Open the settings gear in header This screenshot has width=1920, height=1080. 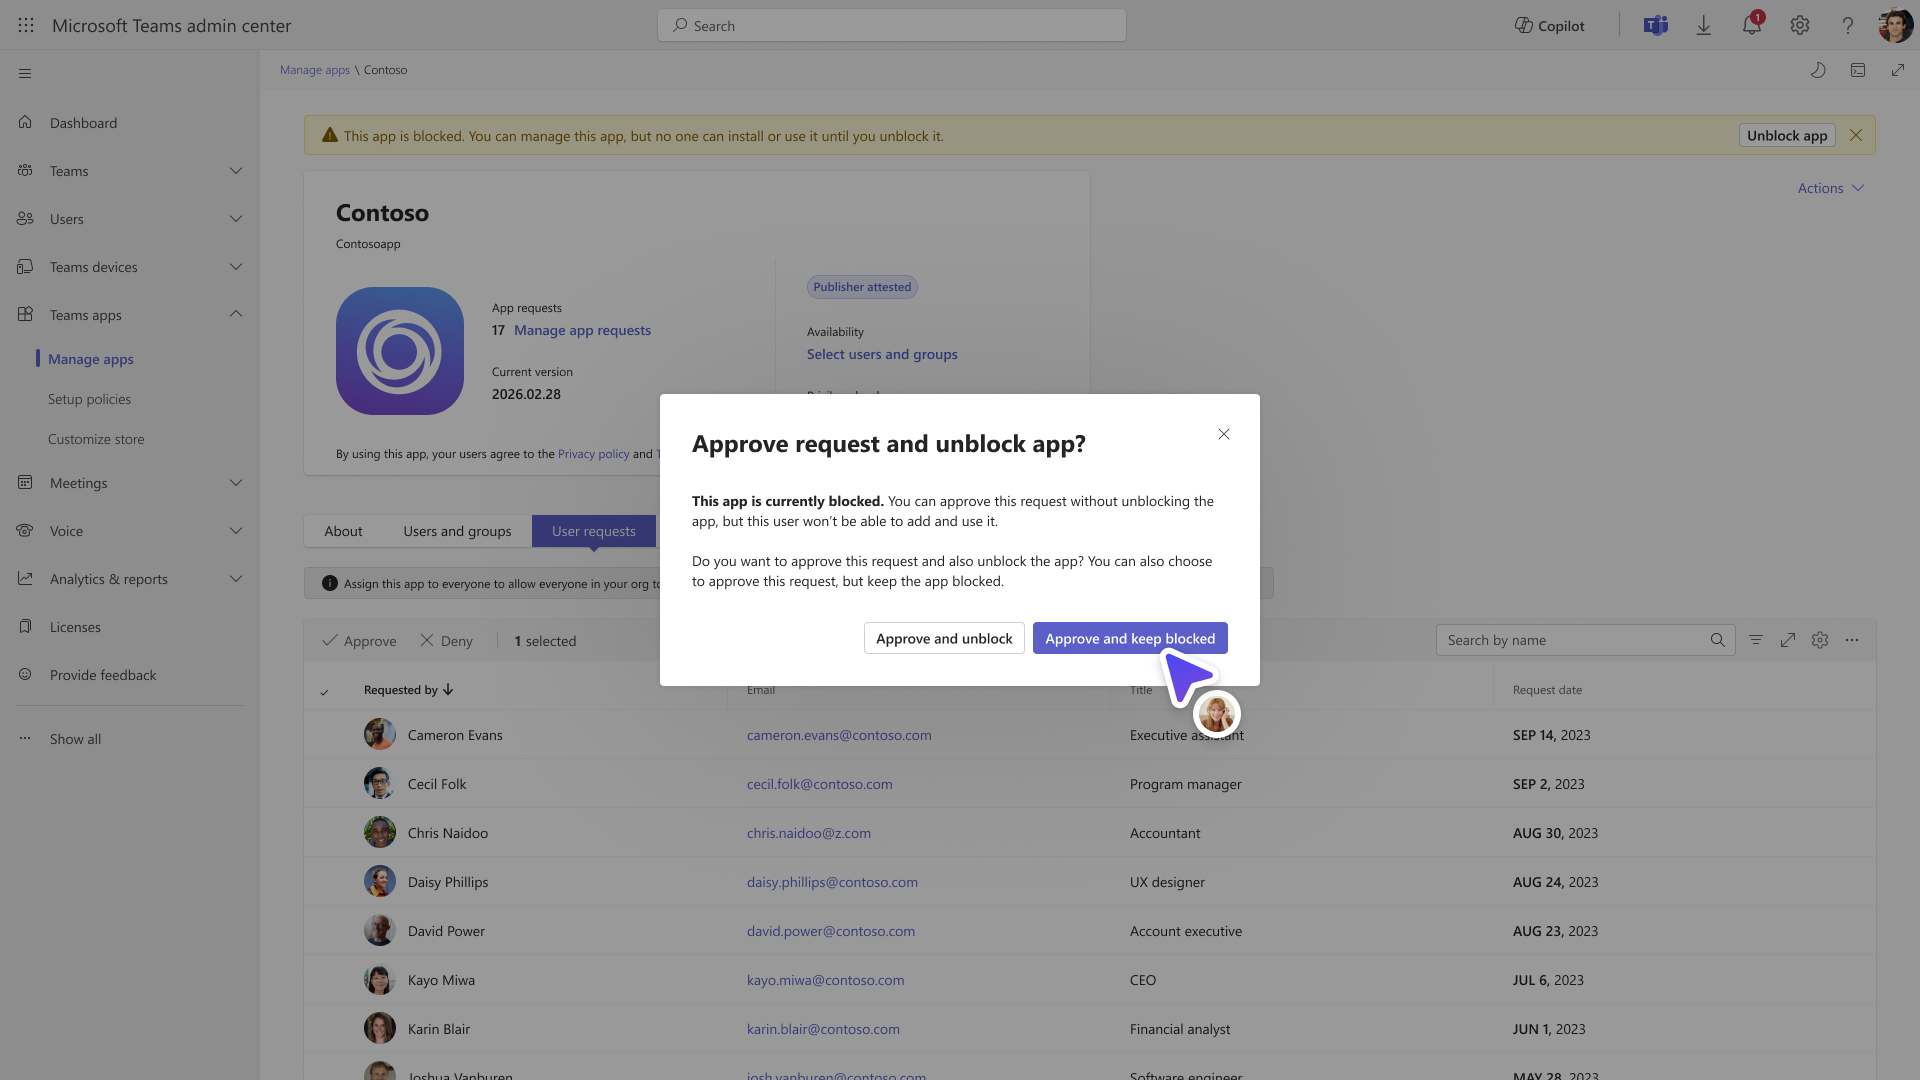[x=1800, y=26]
